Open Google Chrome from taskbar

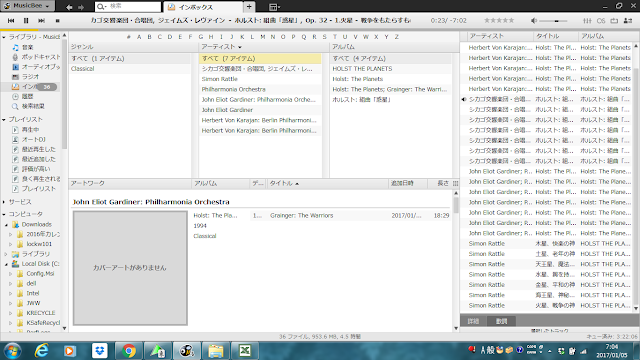[129, 351]
